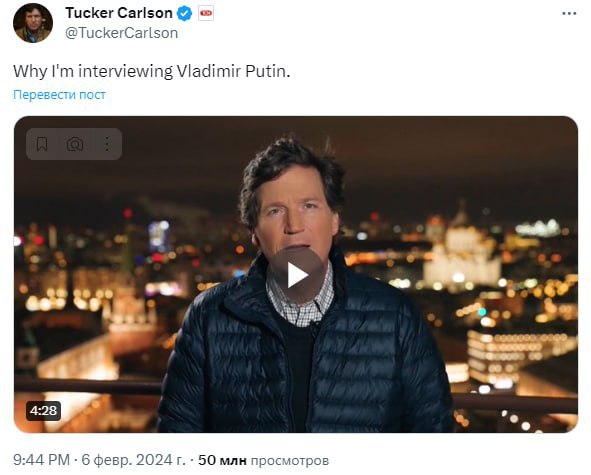Click the "Перевести пост" translate link
591x475 pixels.
tap(59, 94)
